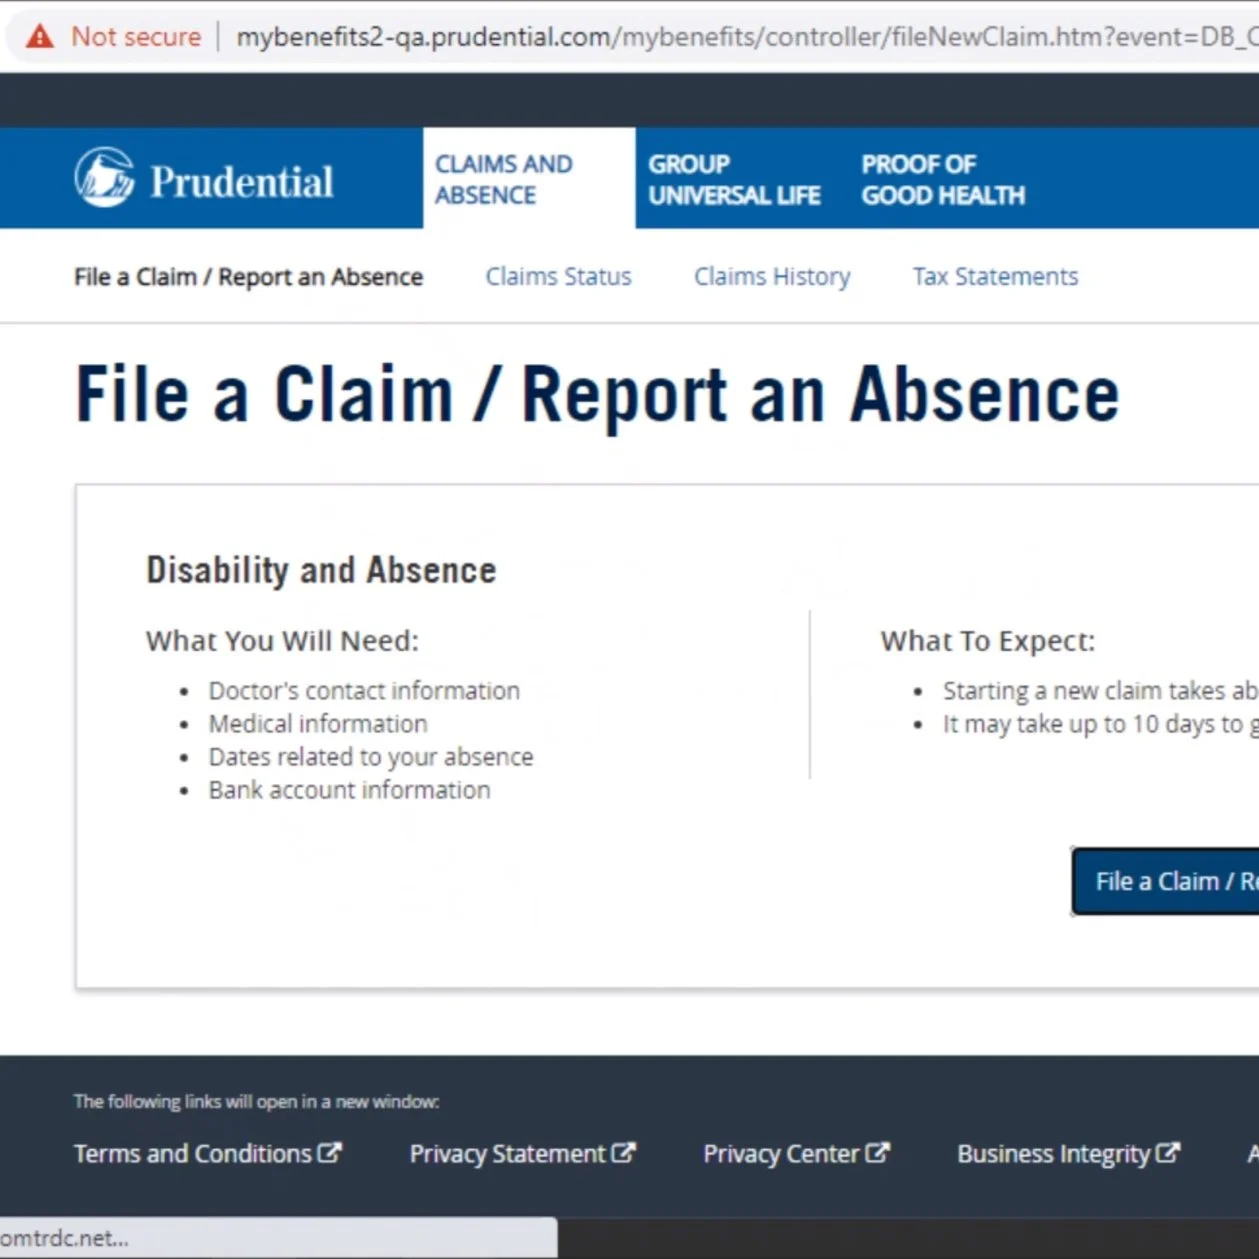Click the red warning triangle icon
Viewport: 1259px width, 1259px height.
39,36
